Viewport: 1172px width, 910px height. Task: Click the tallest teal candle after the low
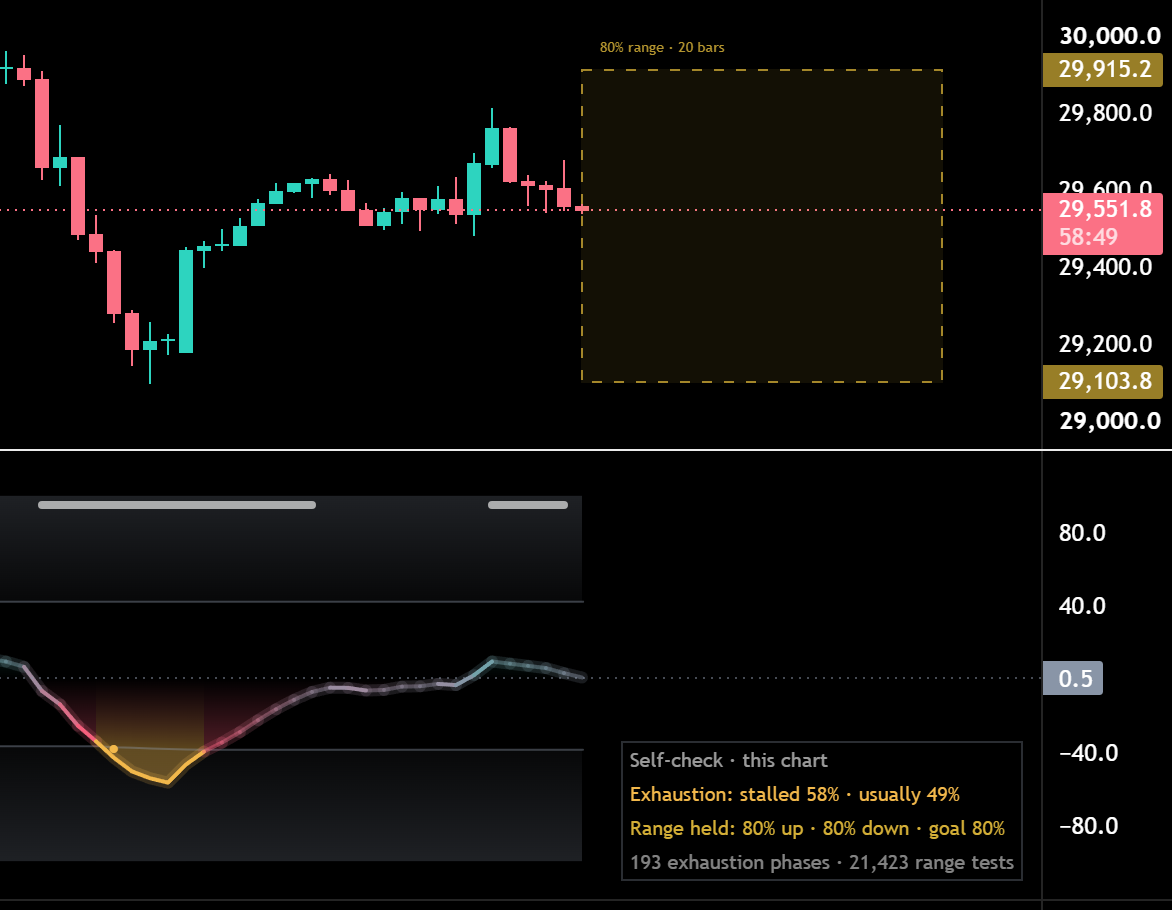[x=186, y=301]
